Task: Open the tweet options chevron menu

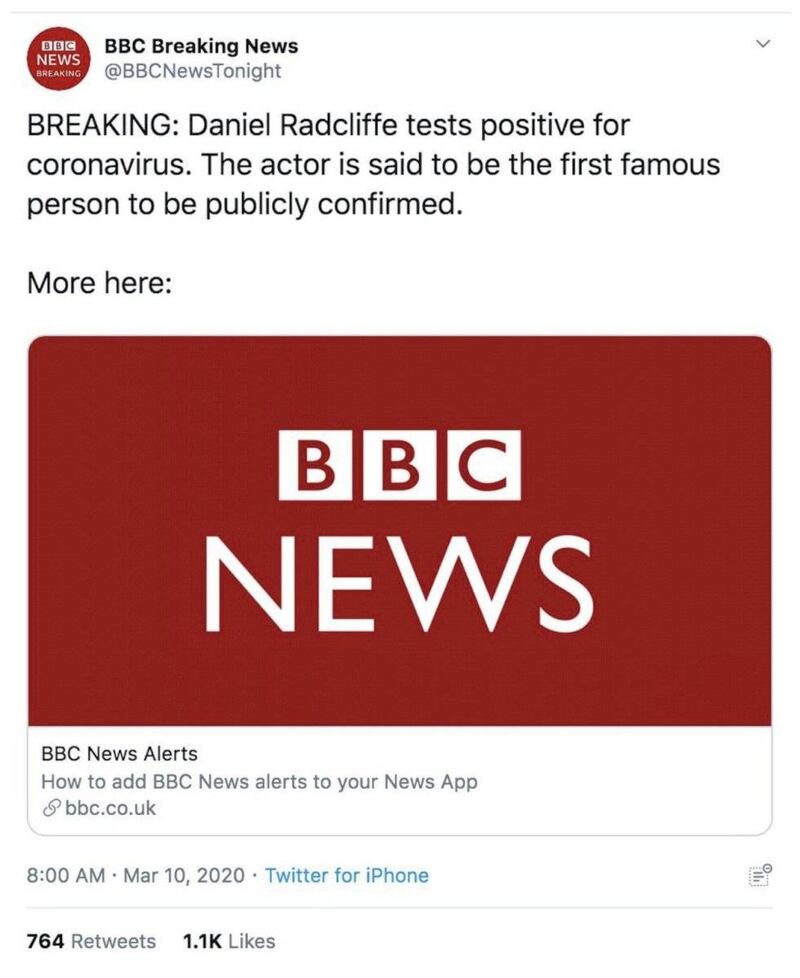Action: [x=763, y=45]
